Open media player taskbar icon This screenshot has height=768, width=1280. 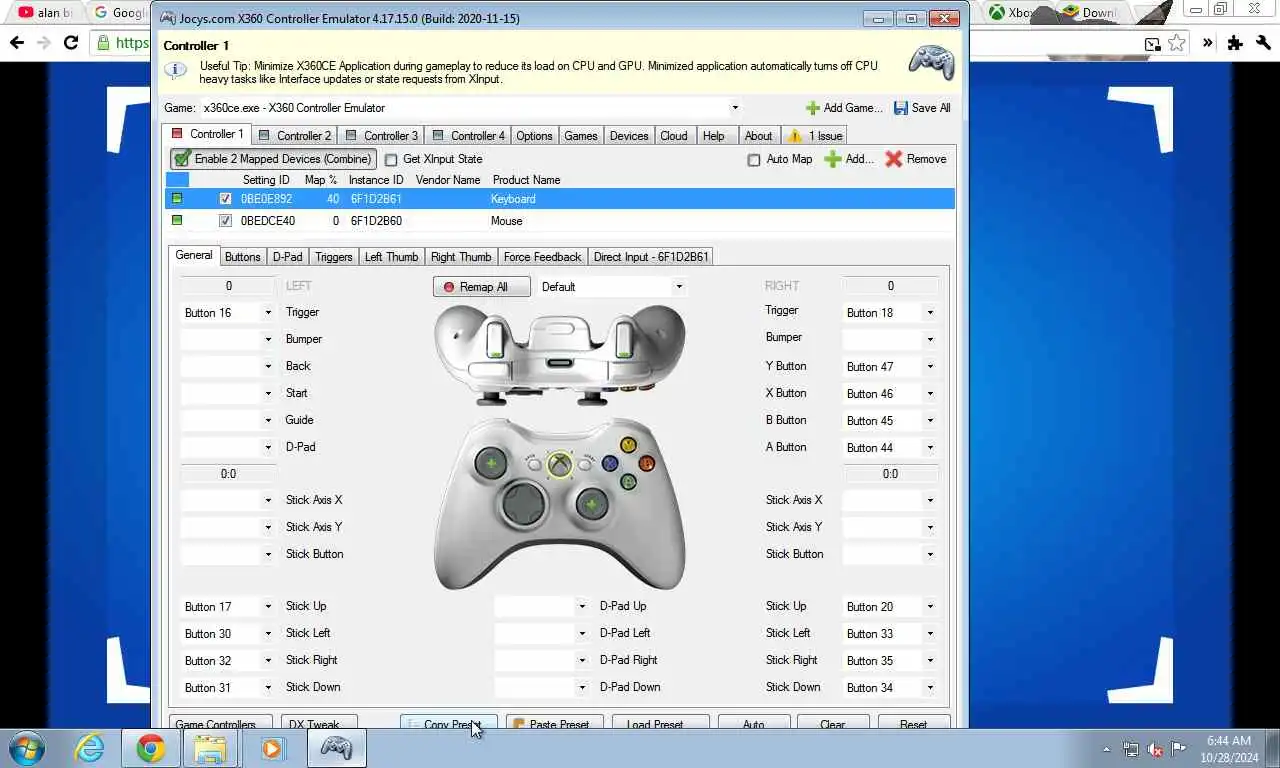pos(272,748)
